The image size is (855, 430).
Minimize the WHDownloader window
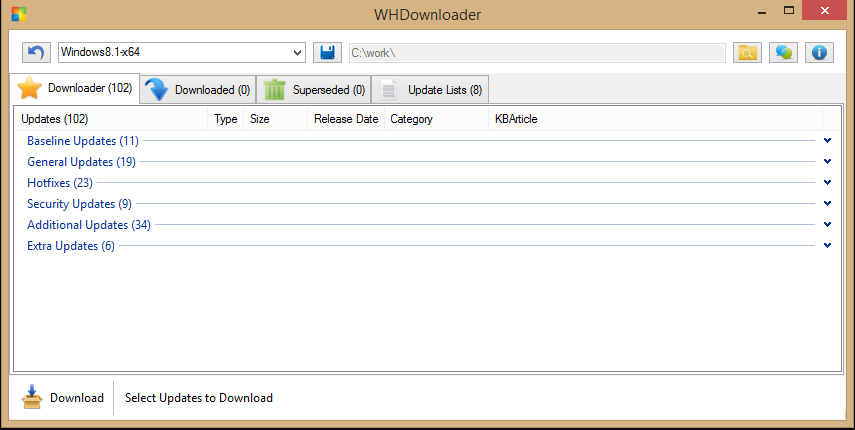762,12
